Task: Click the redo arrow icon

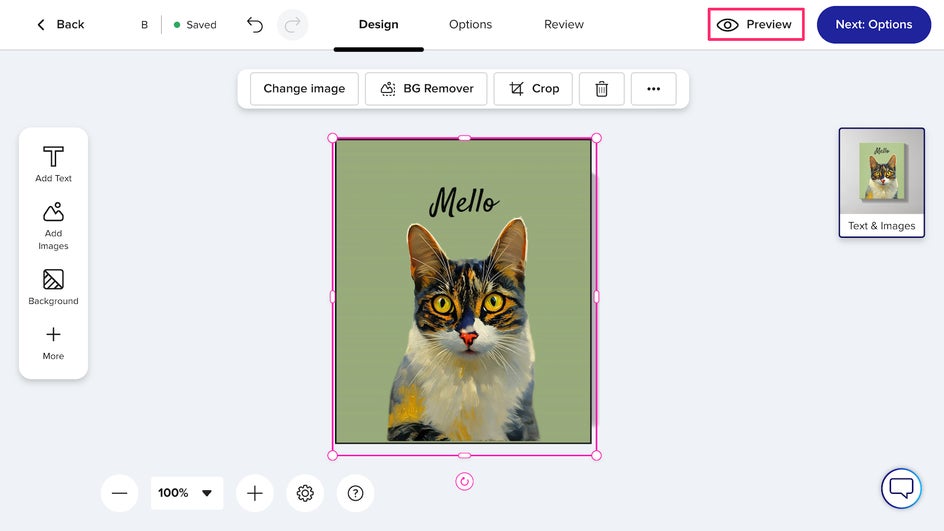Action: pyautogui.click(x=293, y=25)
